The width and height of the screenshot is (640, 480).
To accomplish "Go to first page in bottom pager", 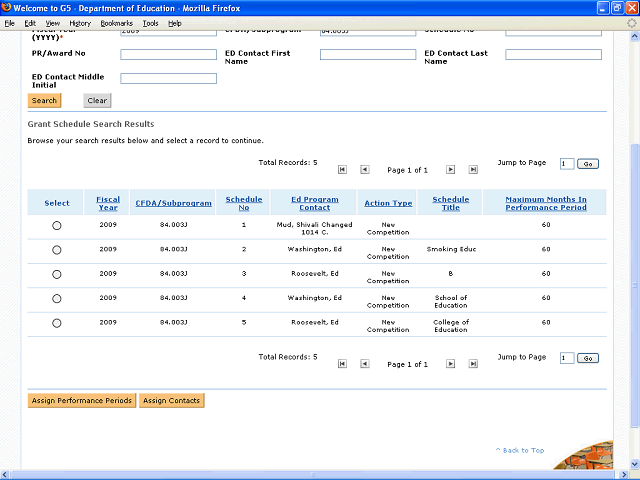I will [342, 364].
